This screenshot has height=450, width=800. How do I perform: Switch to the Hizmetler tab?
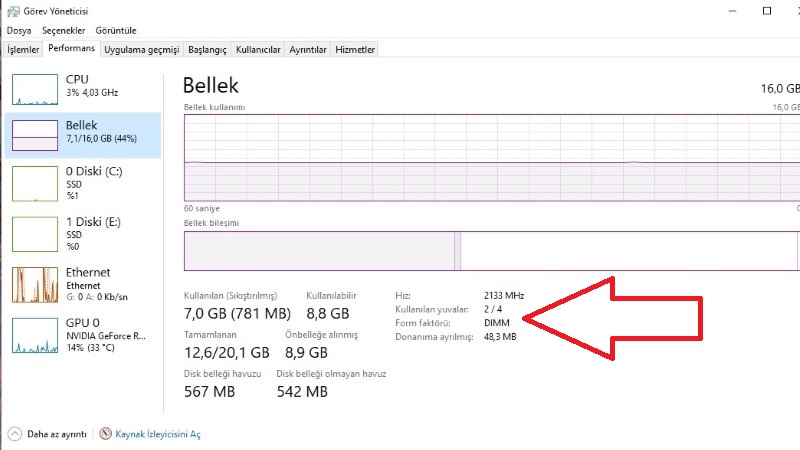[x=355, y=49]
